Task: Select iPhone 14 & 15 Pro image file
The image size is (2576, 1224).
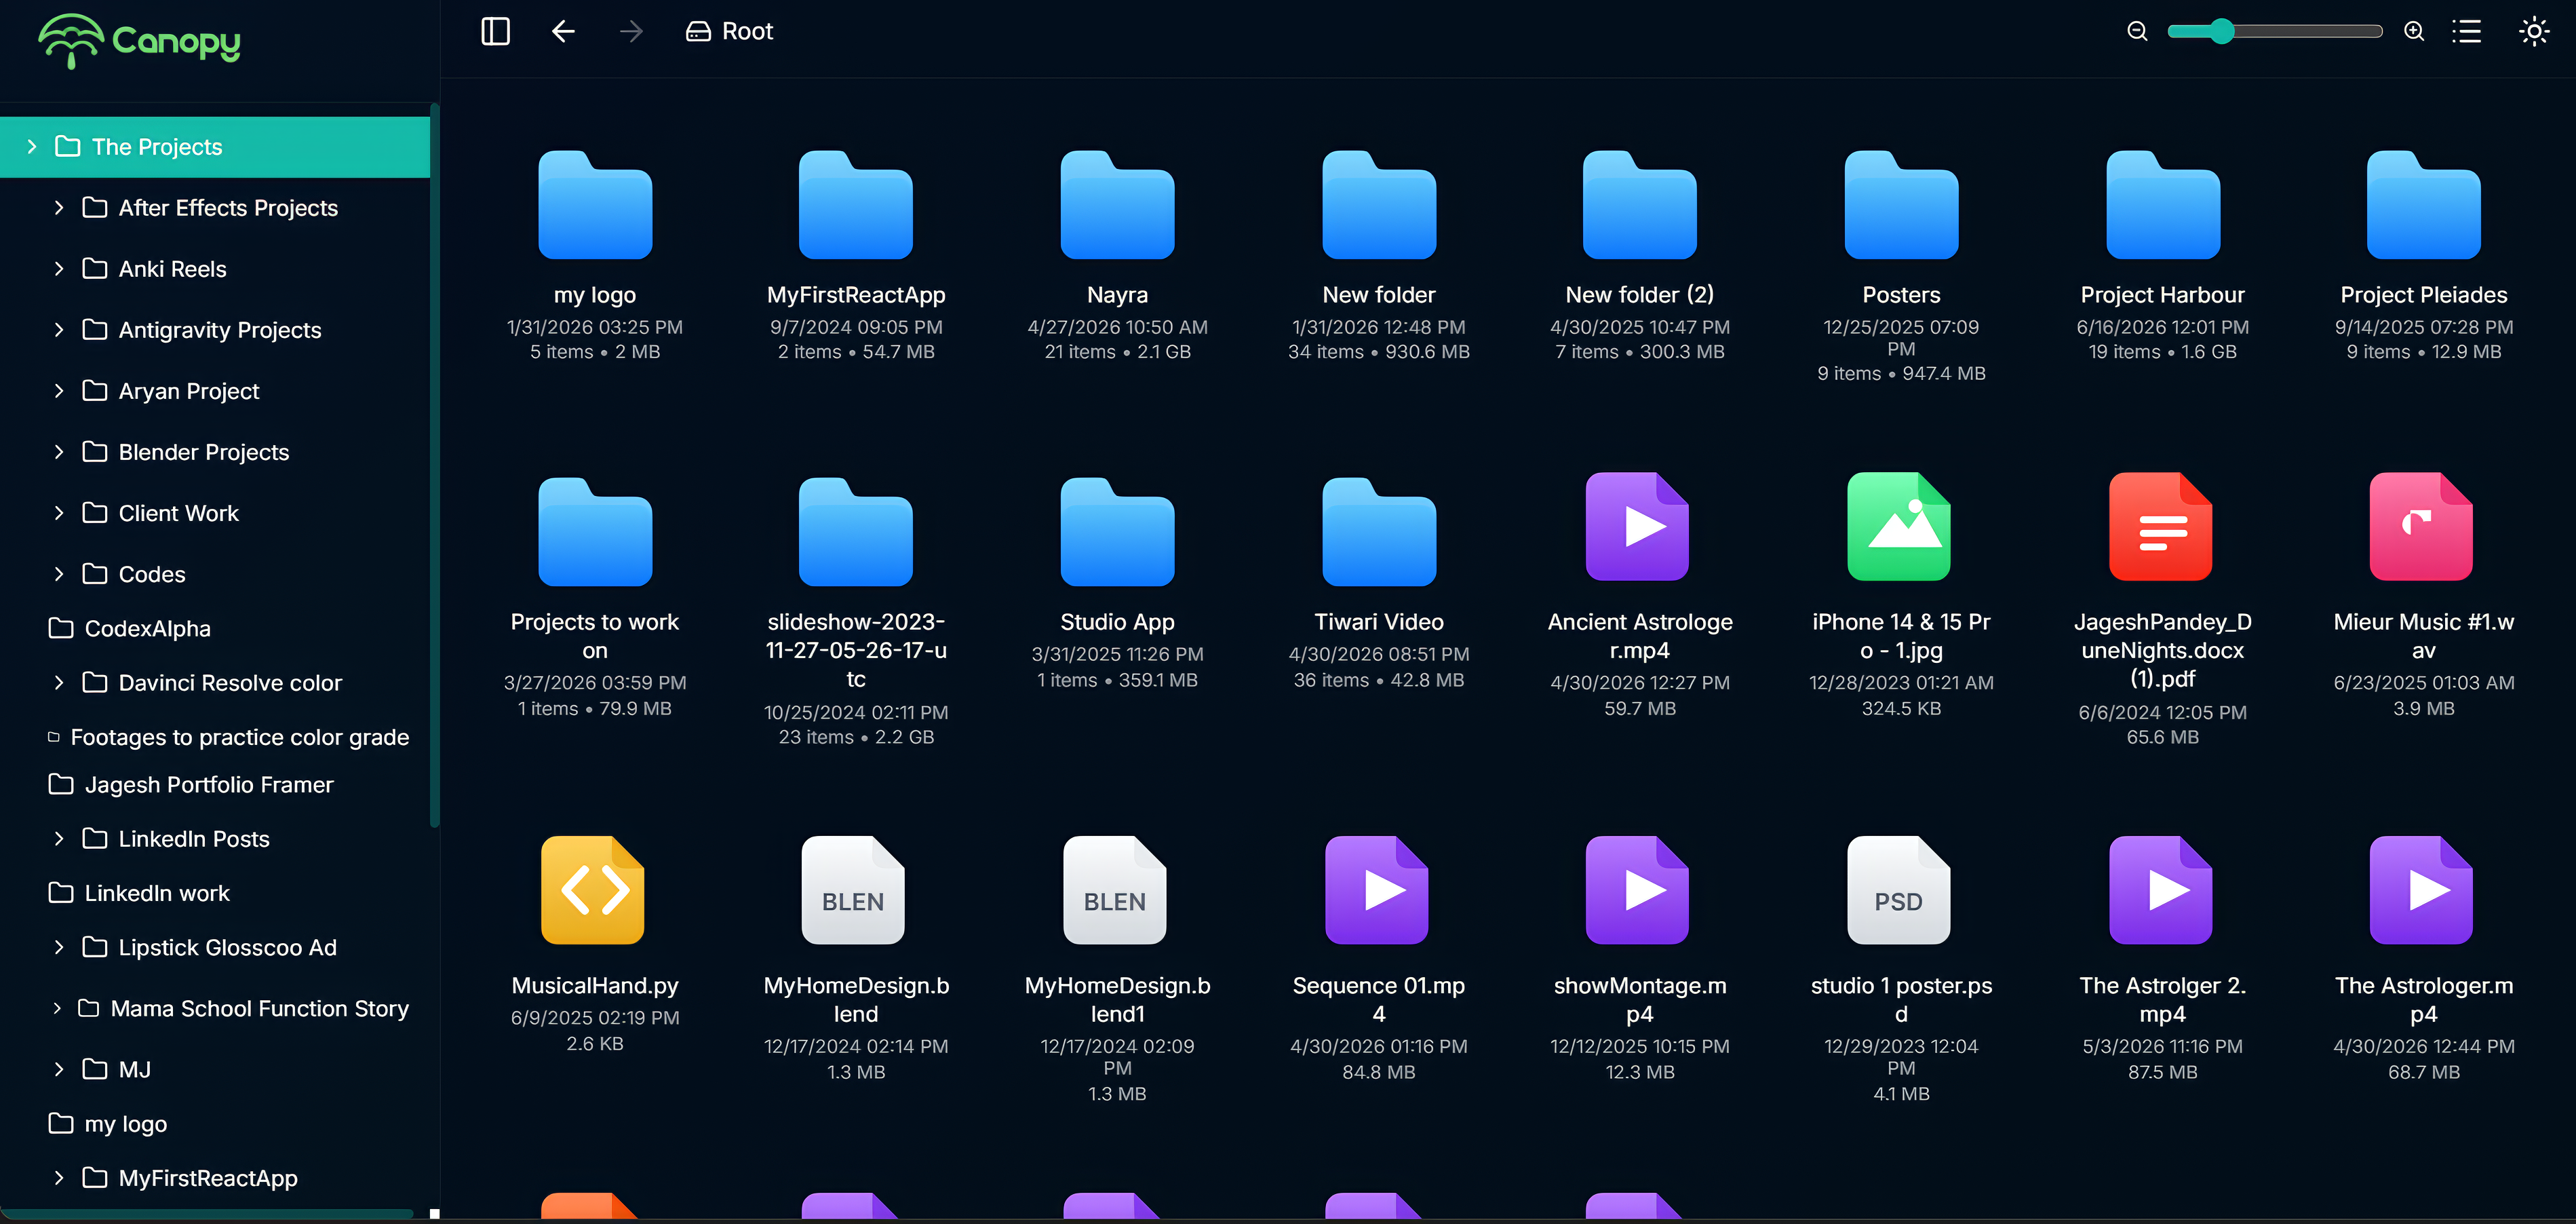Action: click(1899, 527)
